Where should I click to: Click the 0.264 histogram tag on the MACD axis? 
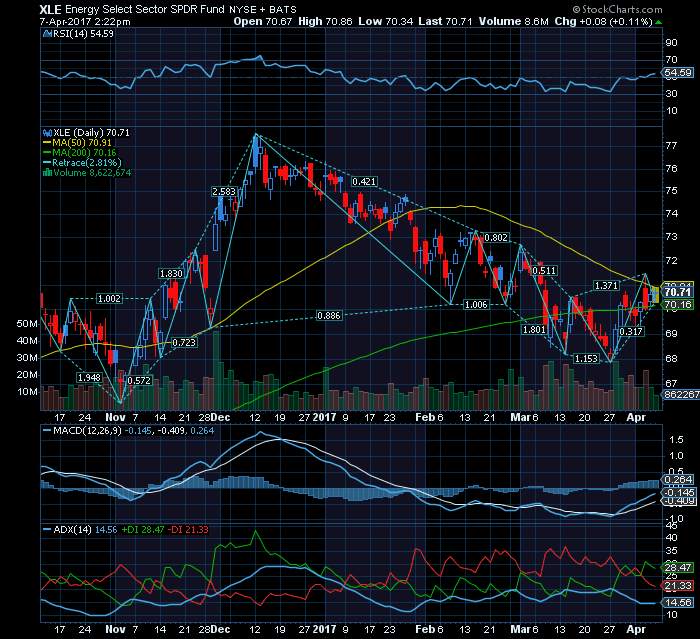click(679, 480)
